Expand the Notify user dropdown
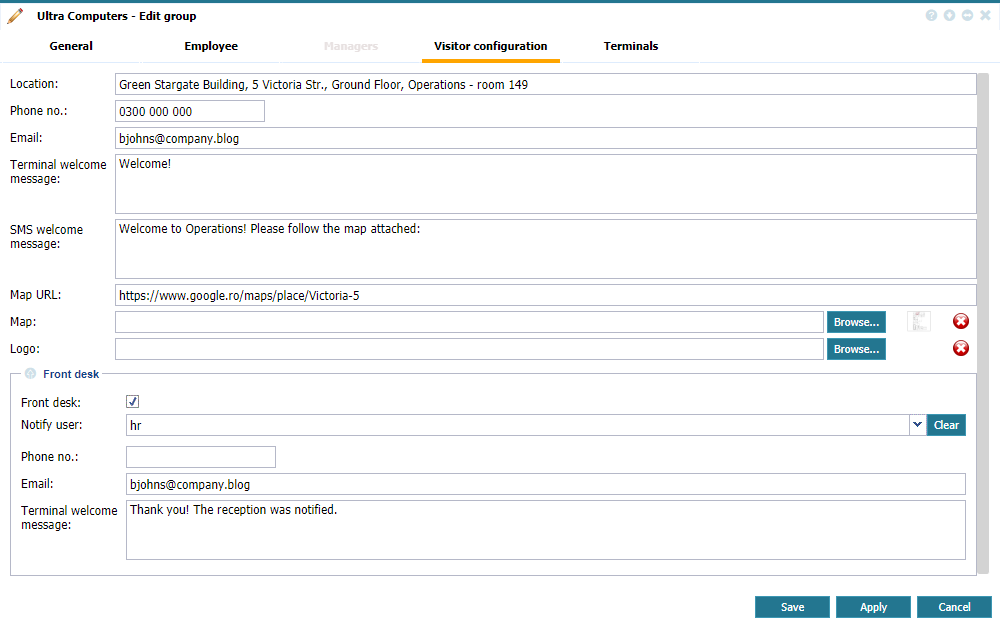Screen dimensions: 1000x626 click(x=917, y=425)
